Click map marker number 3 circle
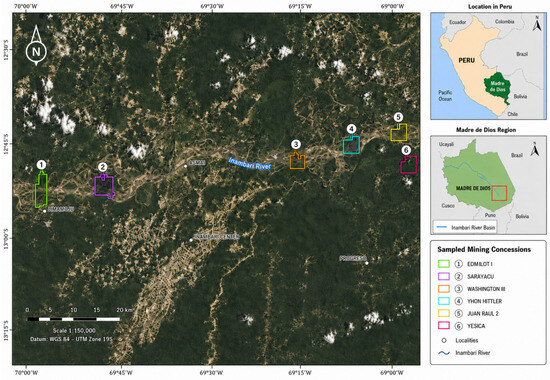This screenshot has height=380, width=550. tap(296, 144)
